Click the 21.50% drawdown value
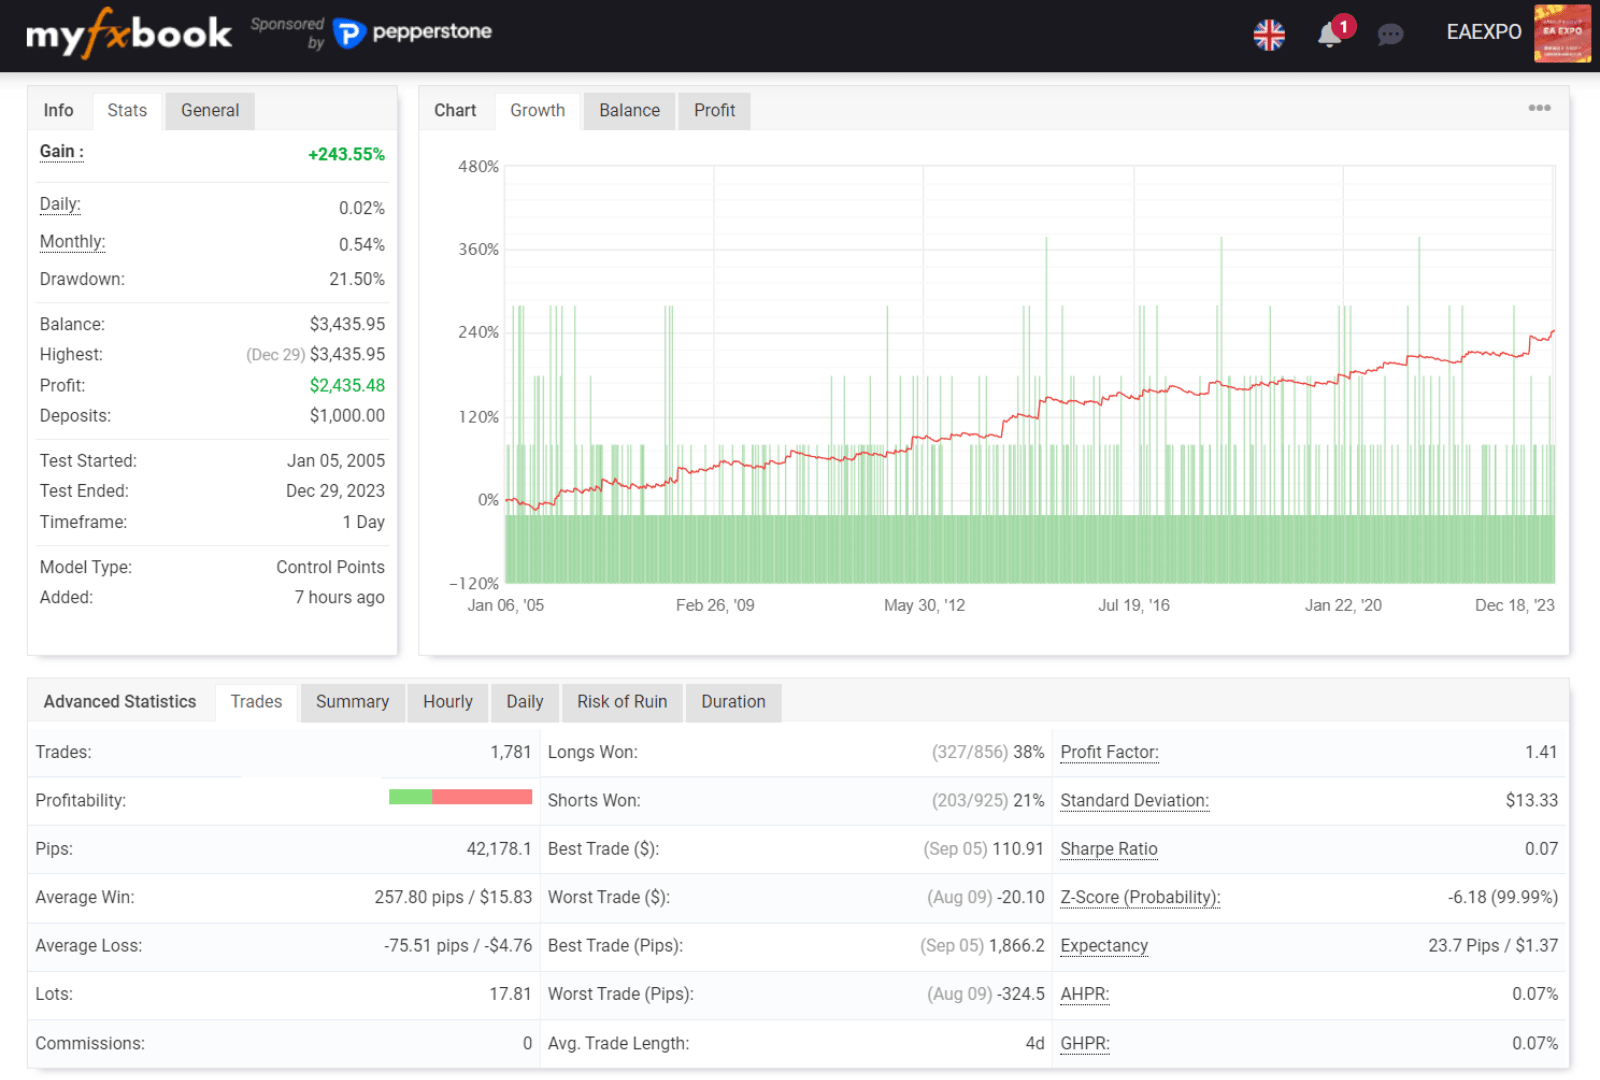This screenshot has height=1080, width=1600. pyautogui.click(x=357, y=279)
